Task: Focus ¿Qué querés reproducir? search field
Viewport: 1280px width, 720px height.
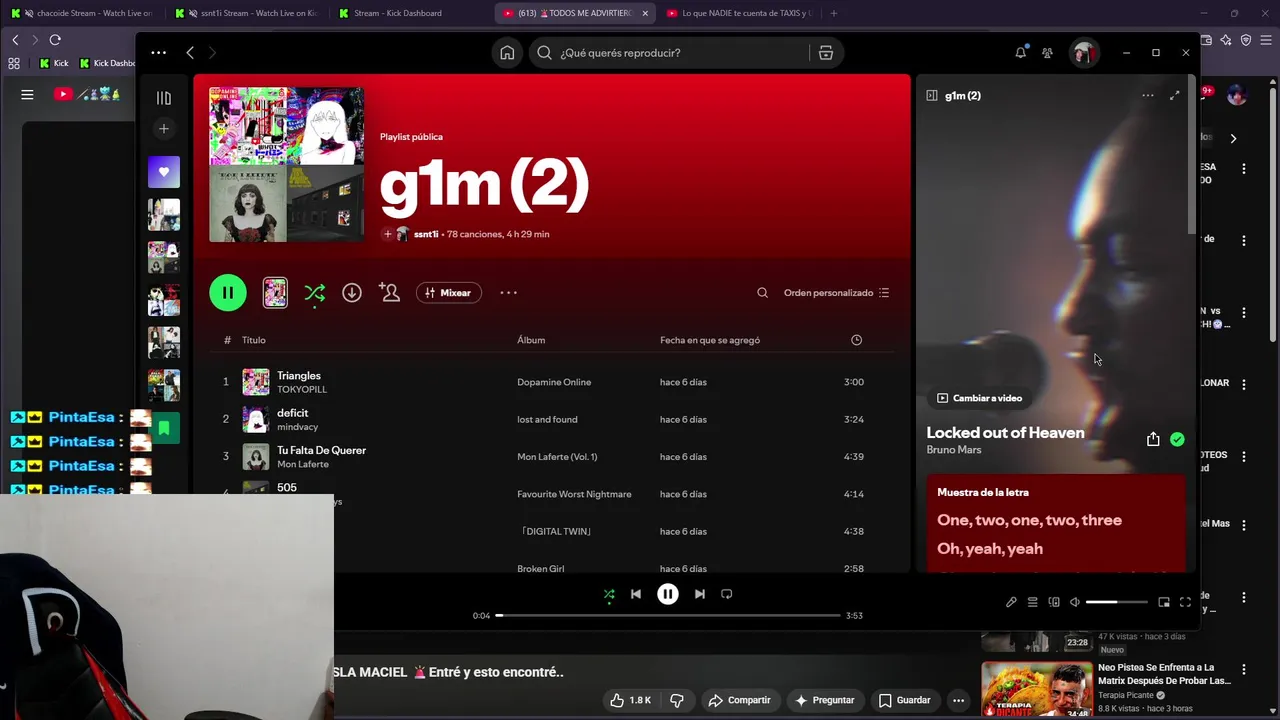Action: pyautogui.click(x=670, y=53)
